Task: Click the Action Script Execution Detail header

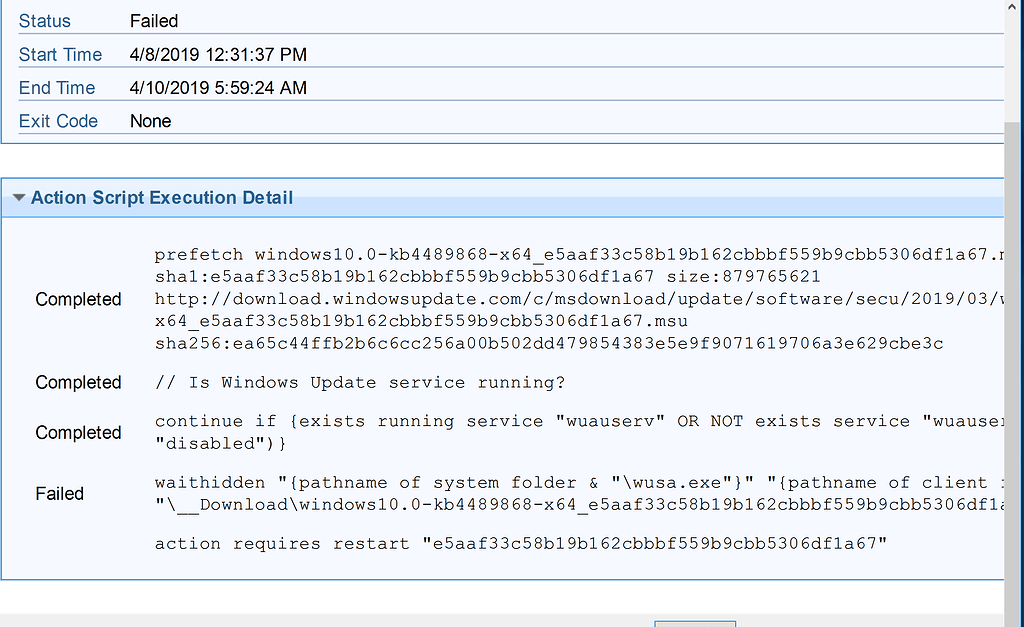Action: point(162,198)
